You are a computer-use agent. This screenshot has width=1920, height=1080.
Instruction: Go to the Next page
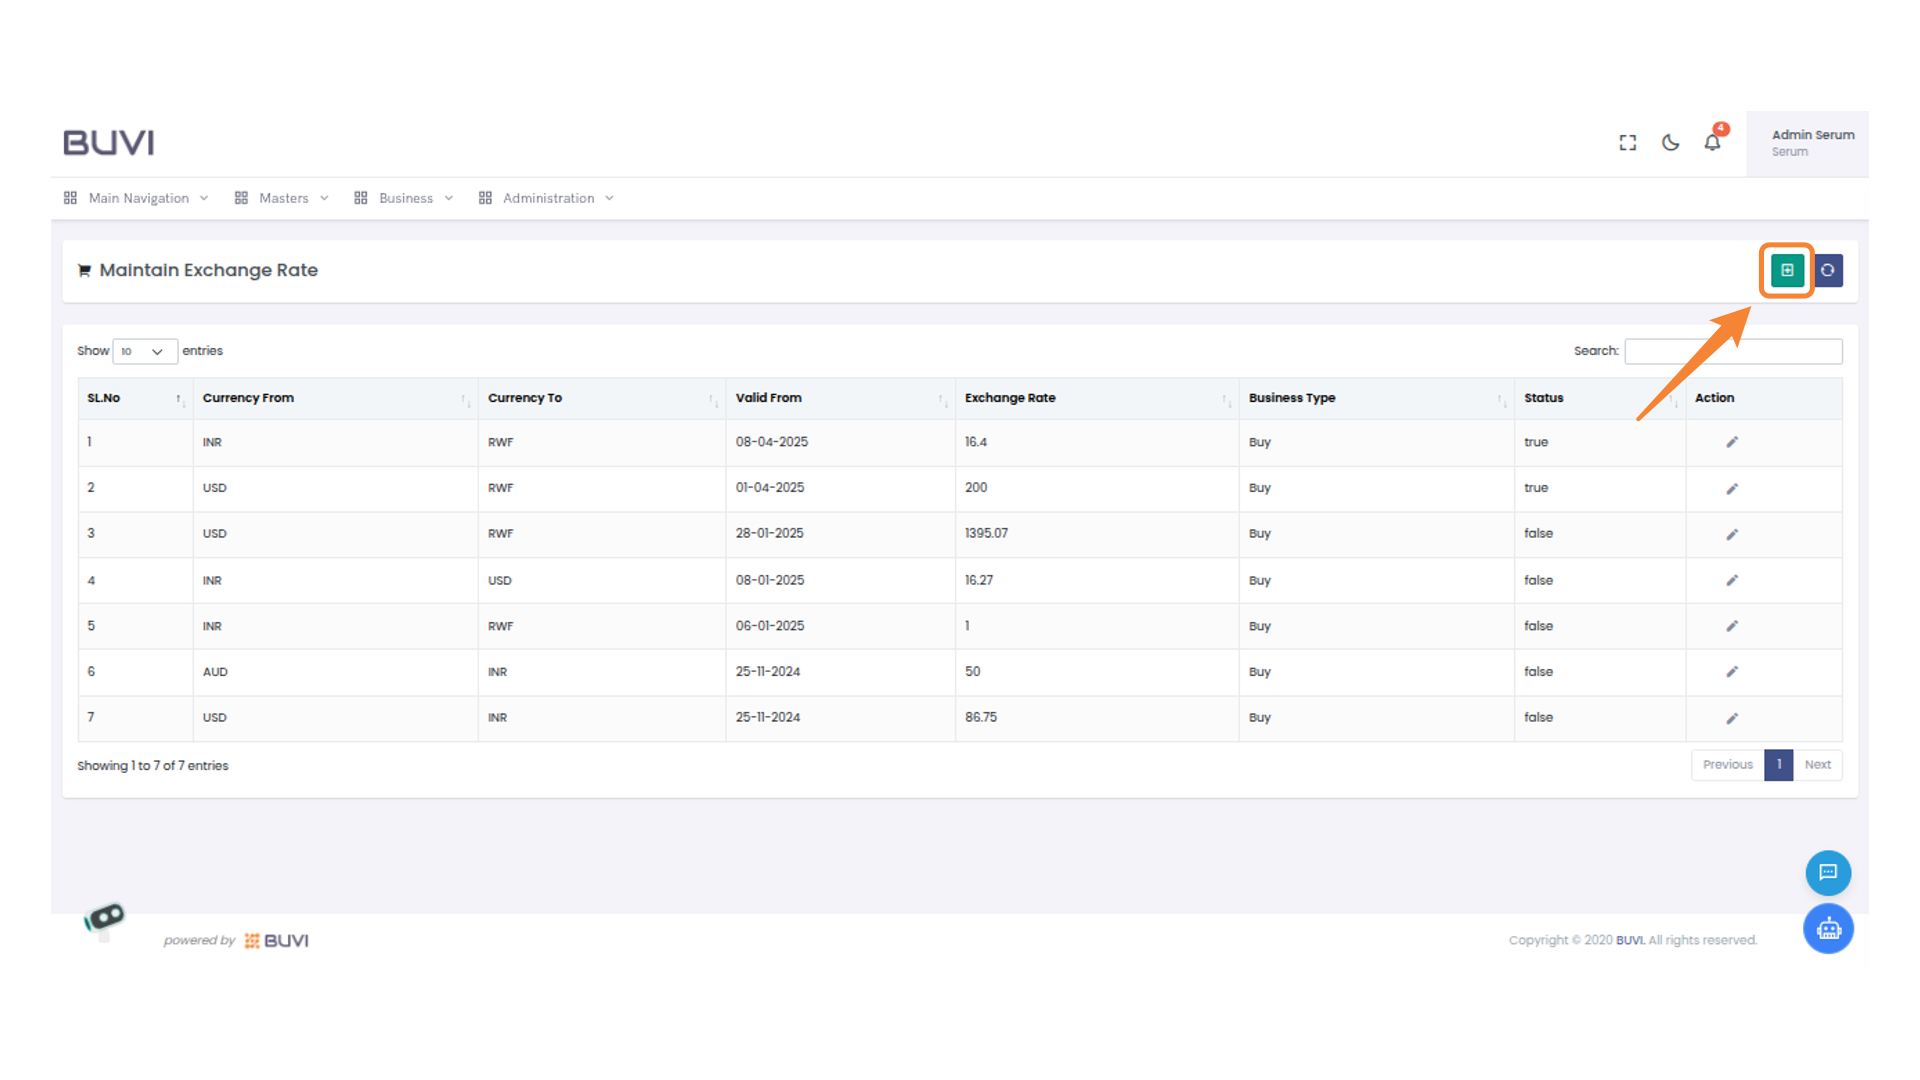tap(1817, 765)
